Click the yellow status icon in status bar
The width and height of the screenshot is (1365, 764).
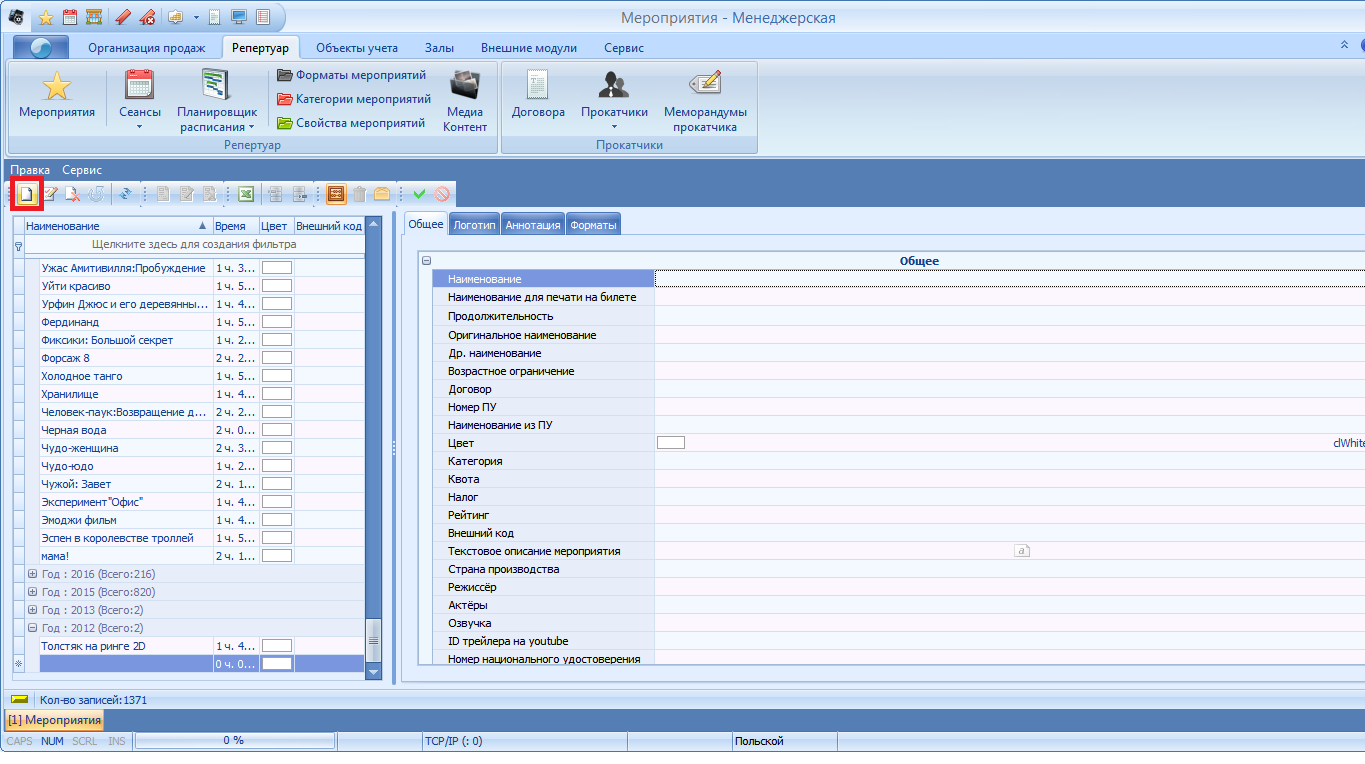[19, 699]
